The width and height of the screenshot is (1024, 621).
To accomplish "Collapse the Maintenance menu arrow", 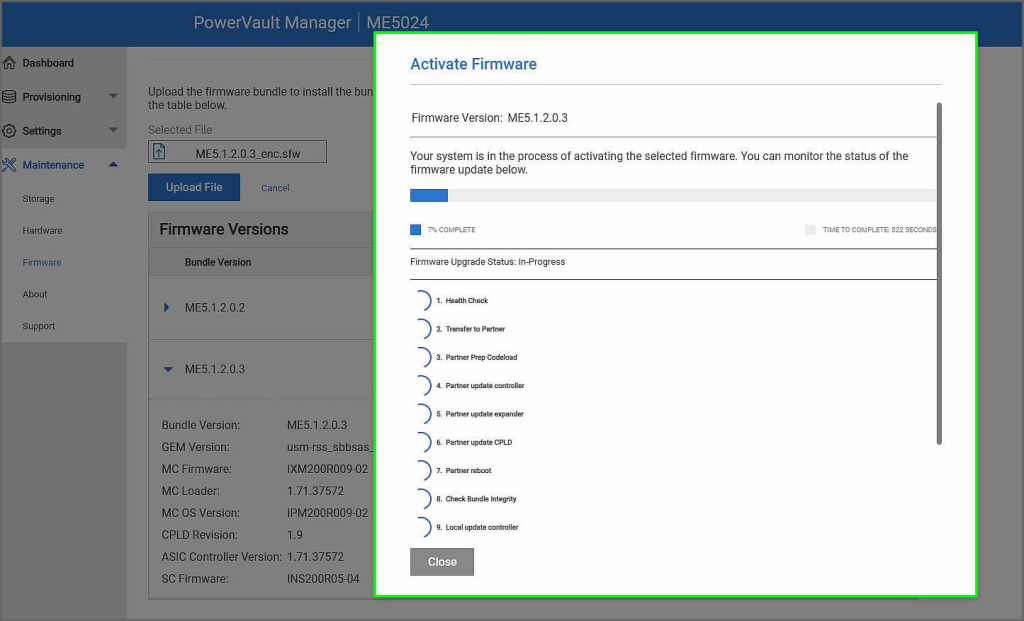I will pos(113,165).
